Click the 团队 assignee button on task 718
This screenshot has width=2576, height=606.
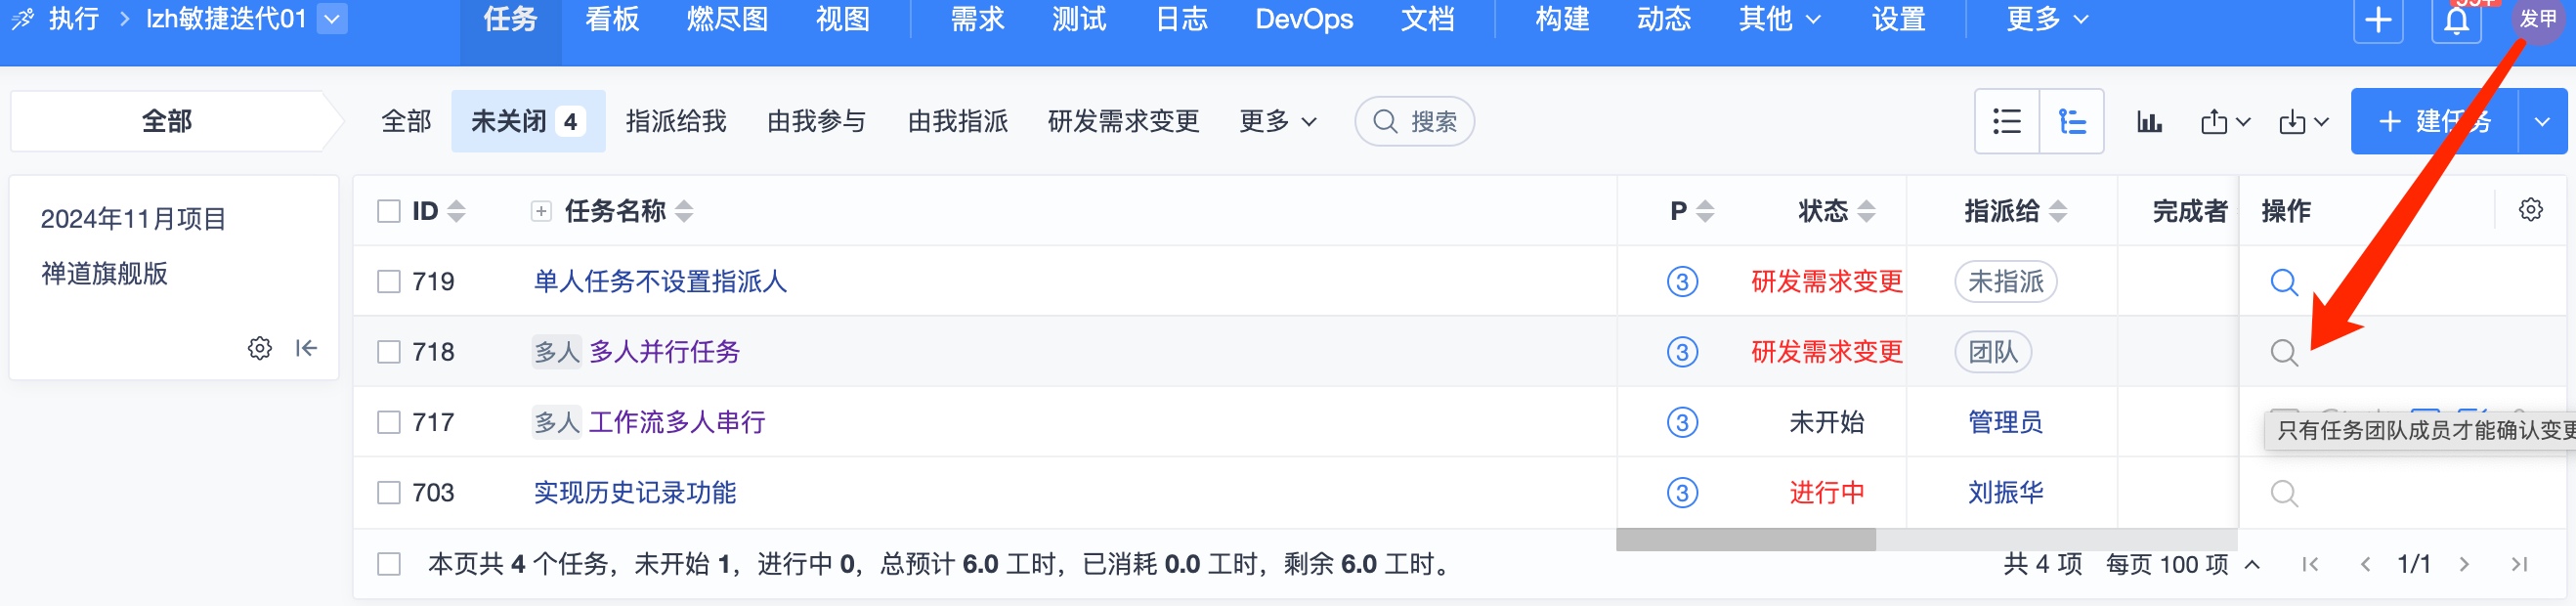1993,352
